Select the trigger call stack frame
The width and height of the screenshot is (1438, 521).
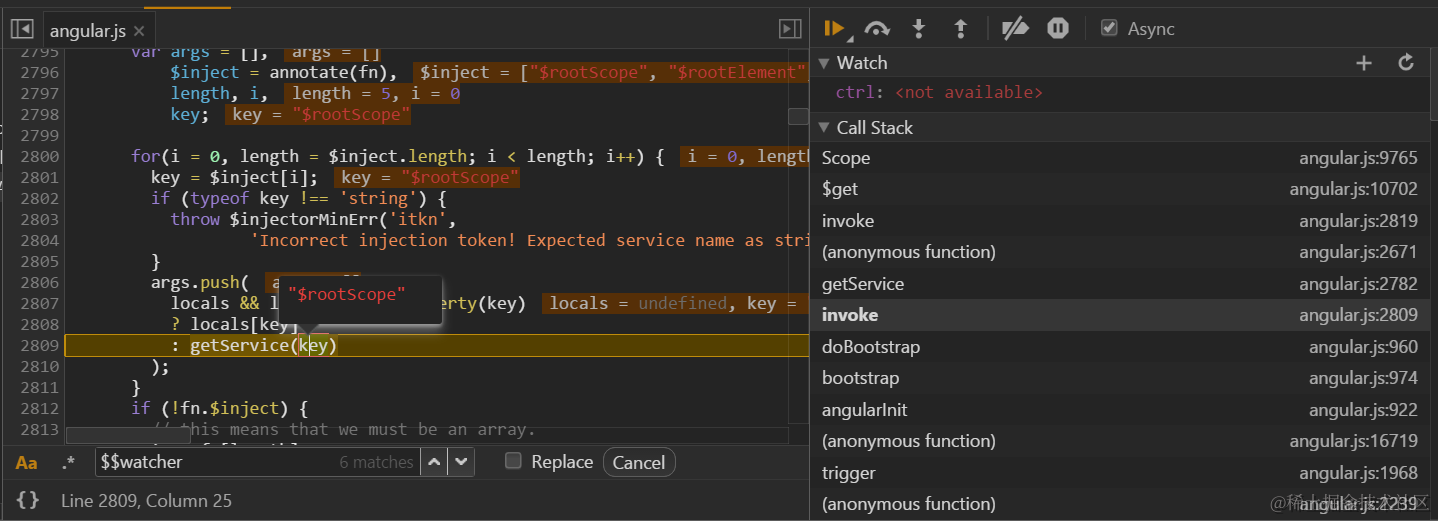pyautogui.click(x=1120, y=473)
